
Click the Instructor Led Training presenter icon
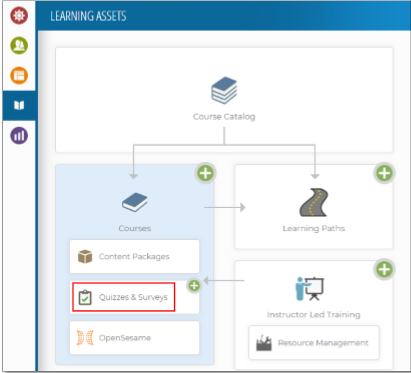click(310, 289)
